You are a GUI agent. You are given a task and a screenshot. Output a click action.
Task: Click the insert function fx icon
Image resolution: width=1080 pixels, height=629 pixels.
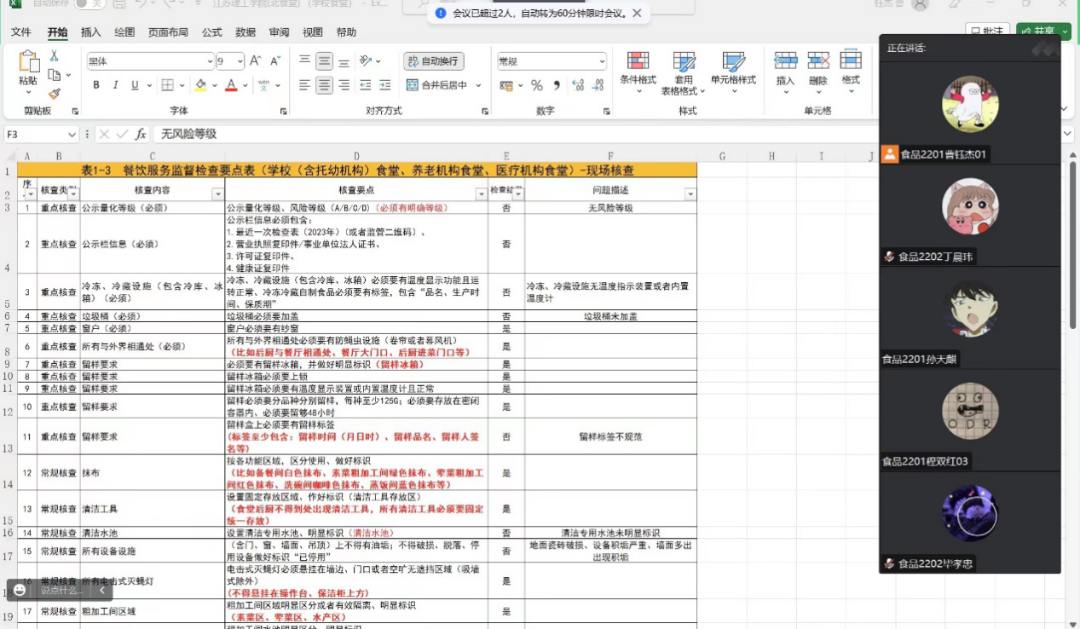(141, 134)
